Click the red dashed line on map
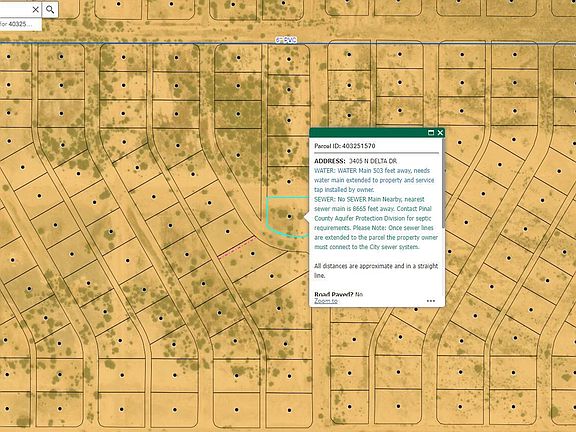The image size is (576, 432). [x=237, y=248]
